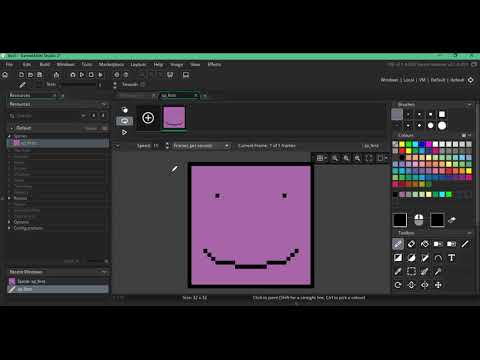Image resolution: width=480 pixels, height=360 pixels.
Task: Open the Layouts menu
Action: click(138, 64)
